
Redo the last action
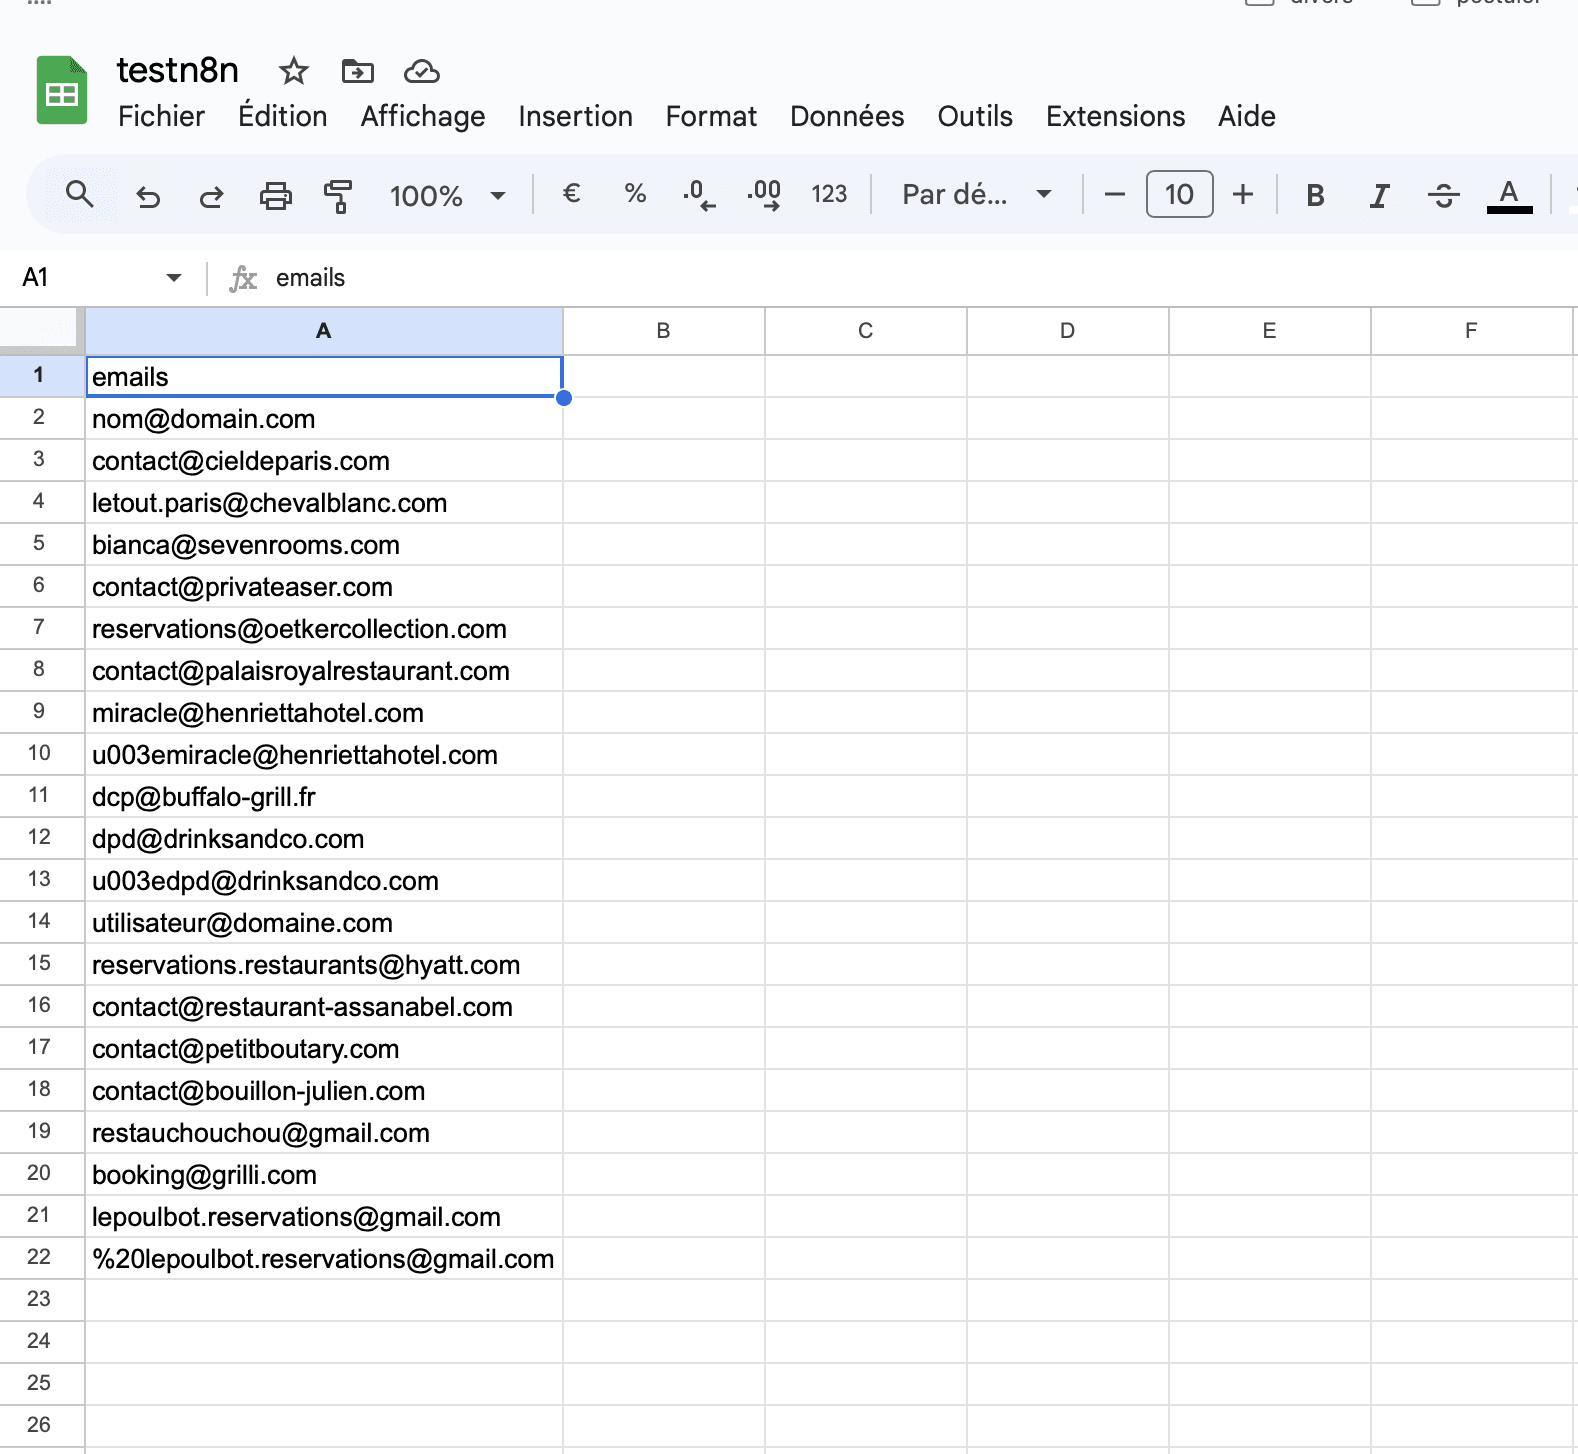[x=212, y=195]
